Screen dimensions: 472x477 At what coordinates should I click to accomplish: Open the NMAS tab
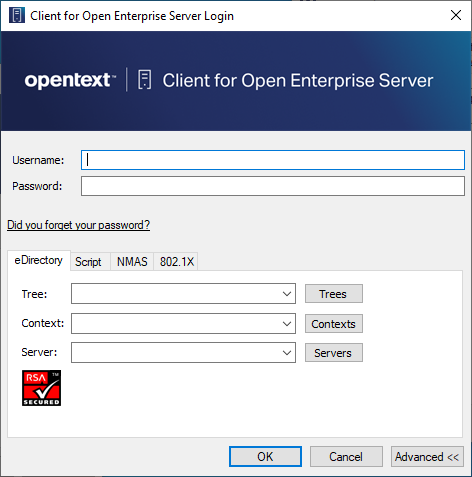132,262
